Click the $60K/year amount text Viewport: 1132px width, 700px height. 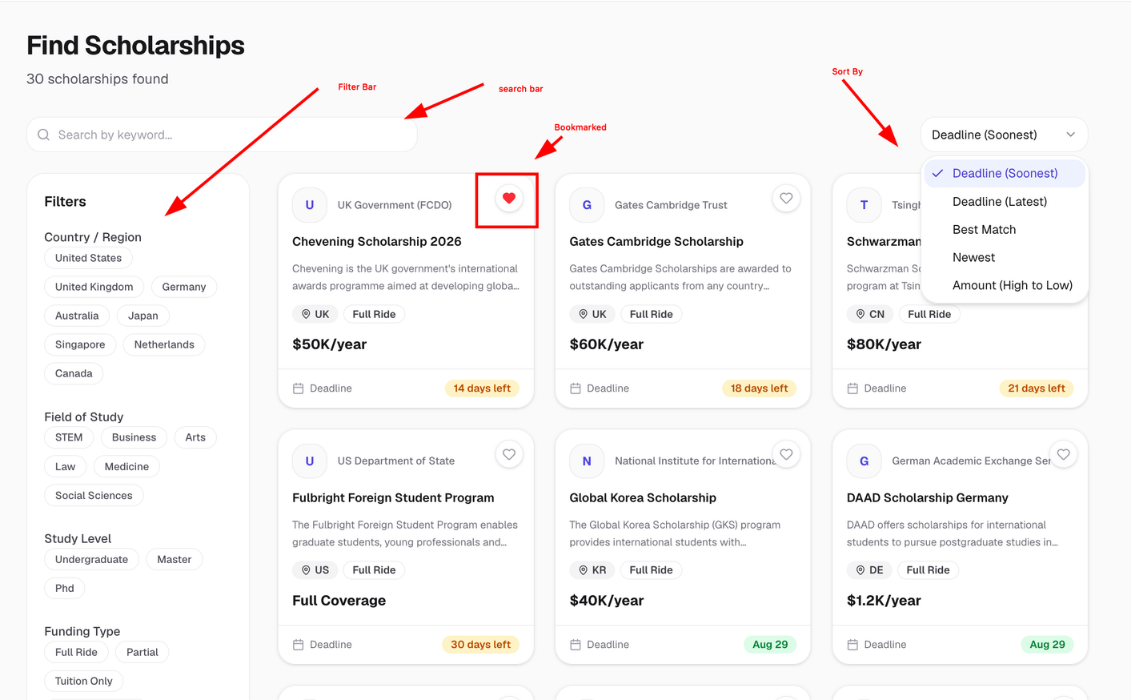click(x=606, y=344)
